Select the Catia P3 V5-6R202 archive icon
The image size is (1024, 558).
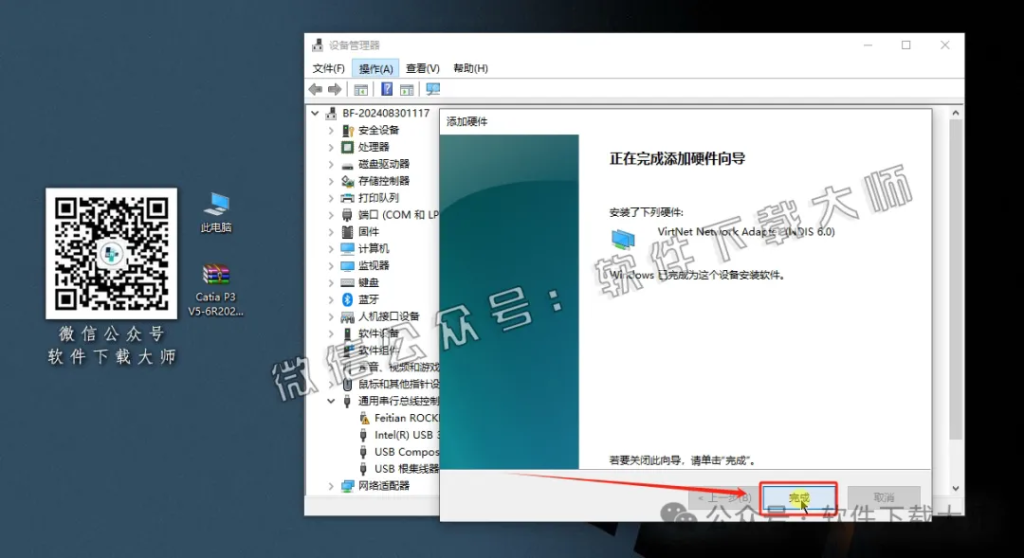click(216, 289)
